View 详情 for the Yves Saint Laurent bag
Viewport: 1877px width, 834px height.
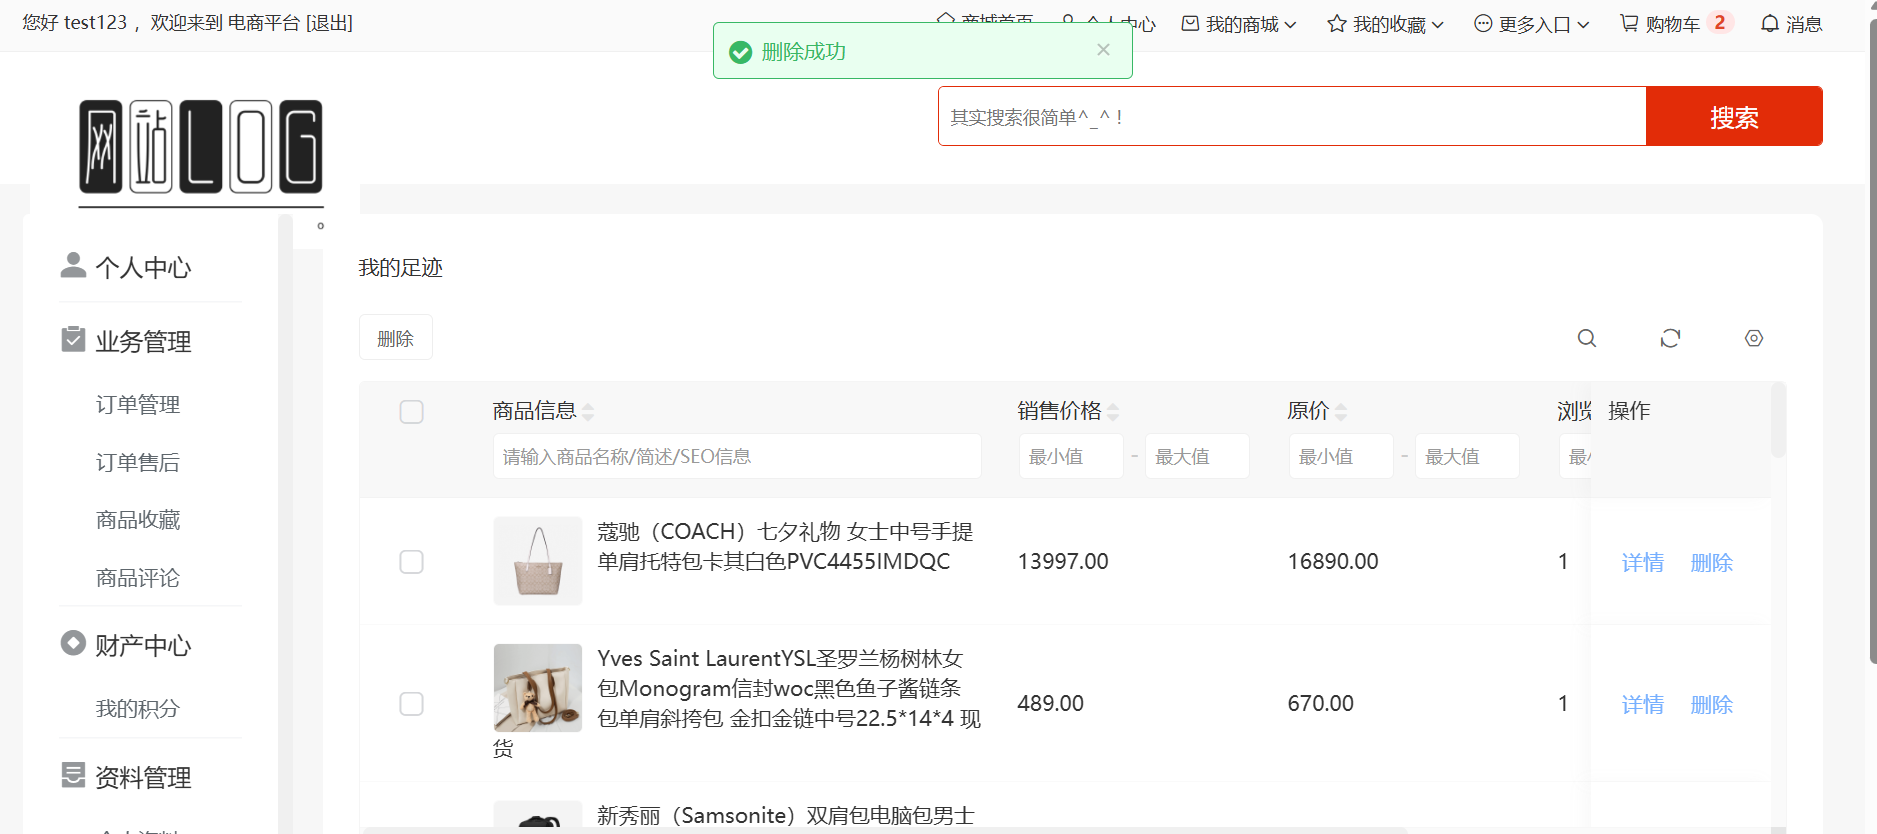(1643, 705)
